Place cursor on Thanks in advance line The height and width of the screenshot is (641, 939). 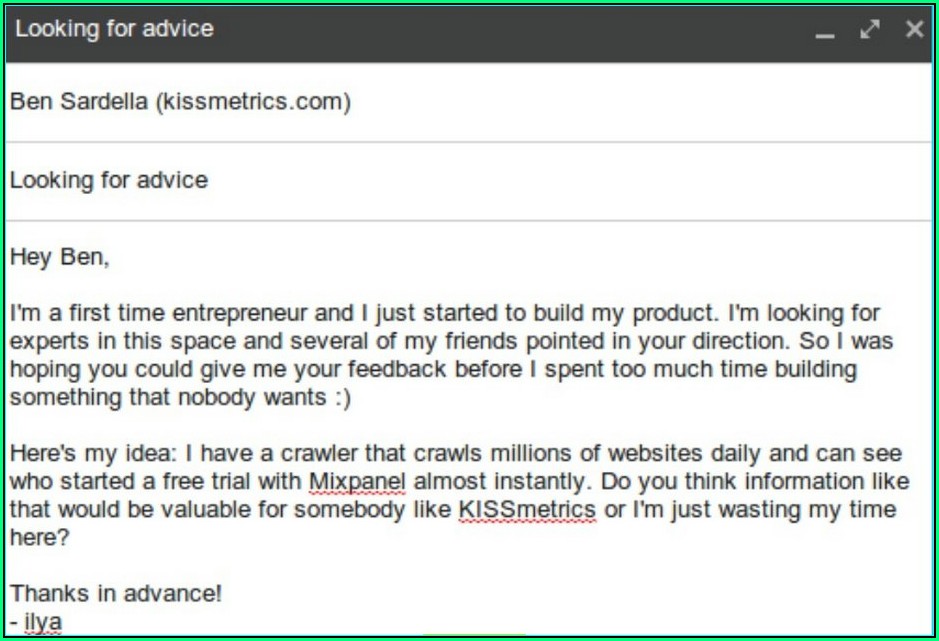point(116,593)
